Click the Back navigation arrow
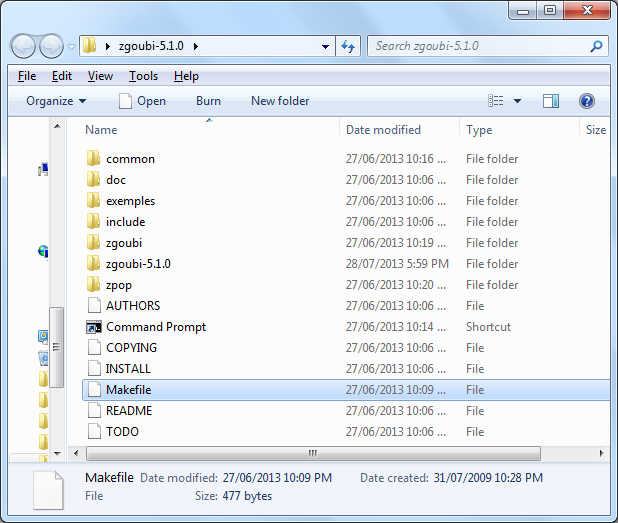Screen dimensions: 618x523 23,47
